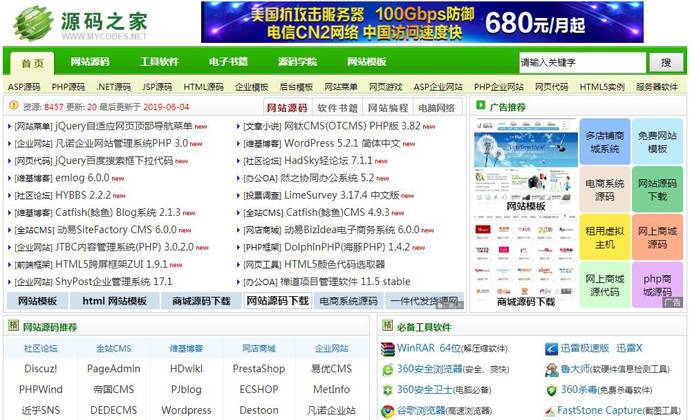Image resolution: width=690 pixels, height=420 pixels.
Task: Click the yellow info icon beside 资源
Action: tap(14, 105)
